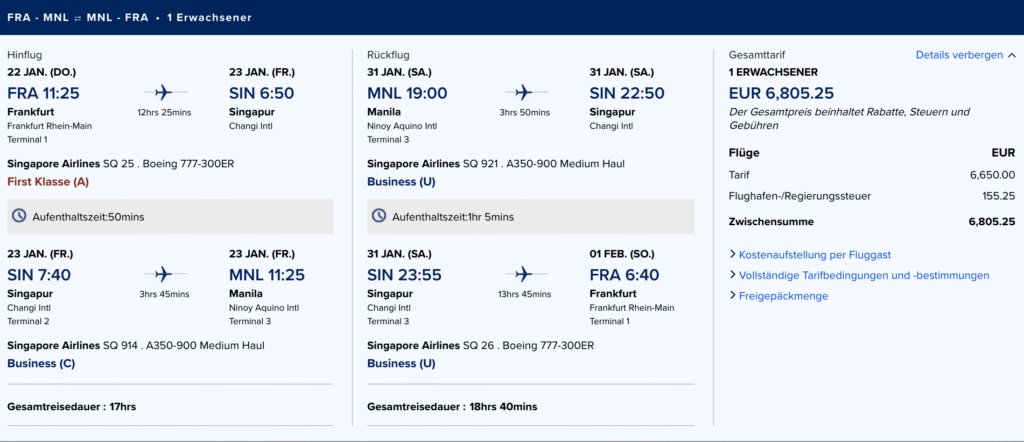Viewport: 1024px width, 442px height.
Task: Click the First Klasse (A) fare class
Action: pyautogui.click(x=48, y=181)
